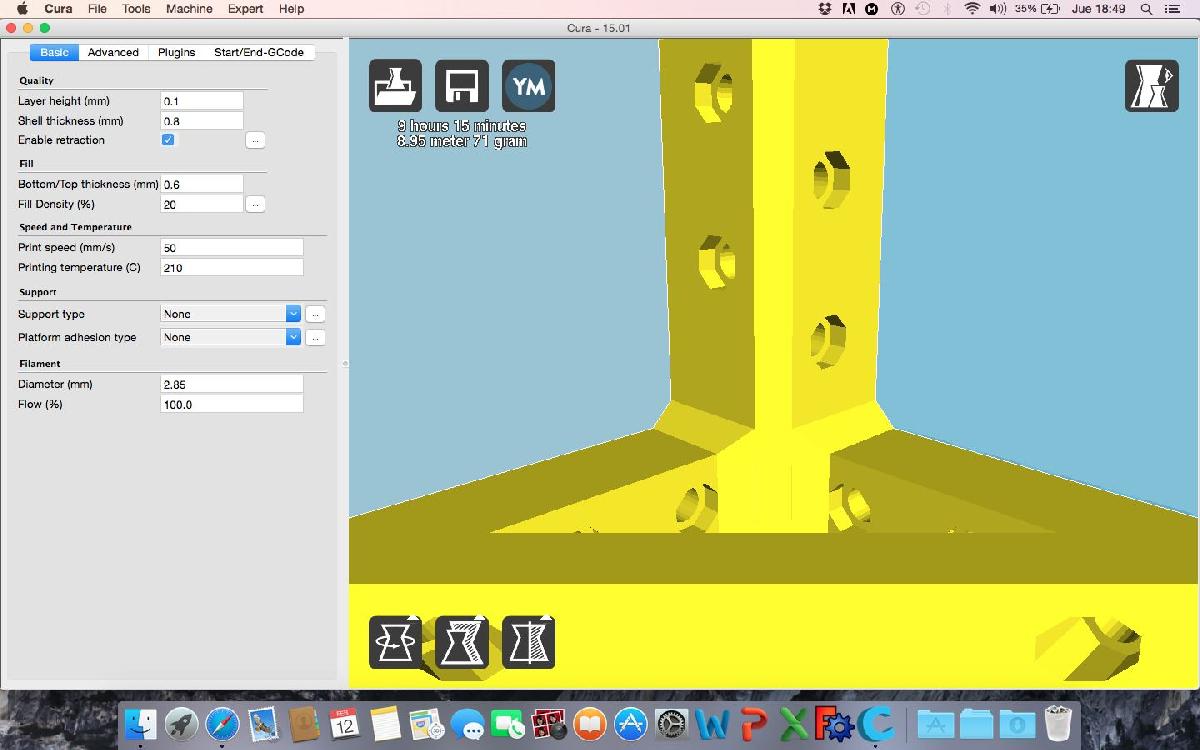The image size is (1200, 750).
Task: Click the Layer height input field
Action: point(202,101)
